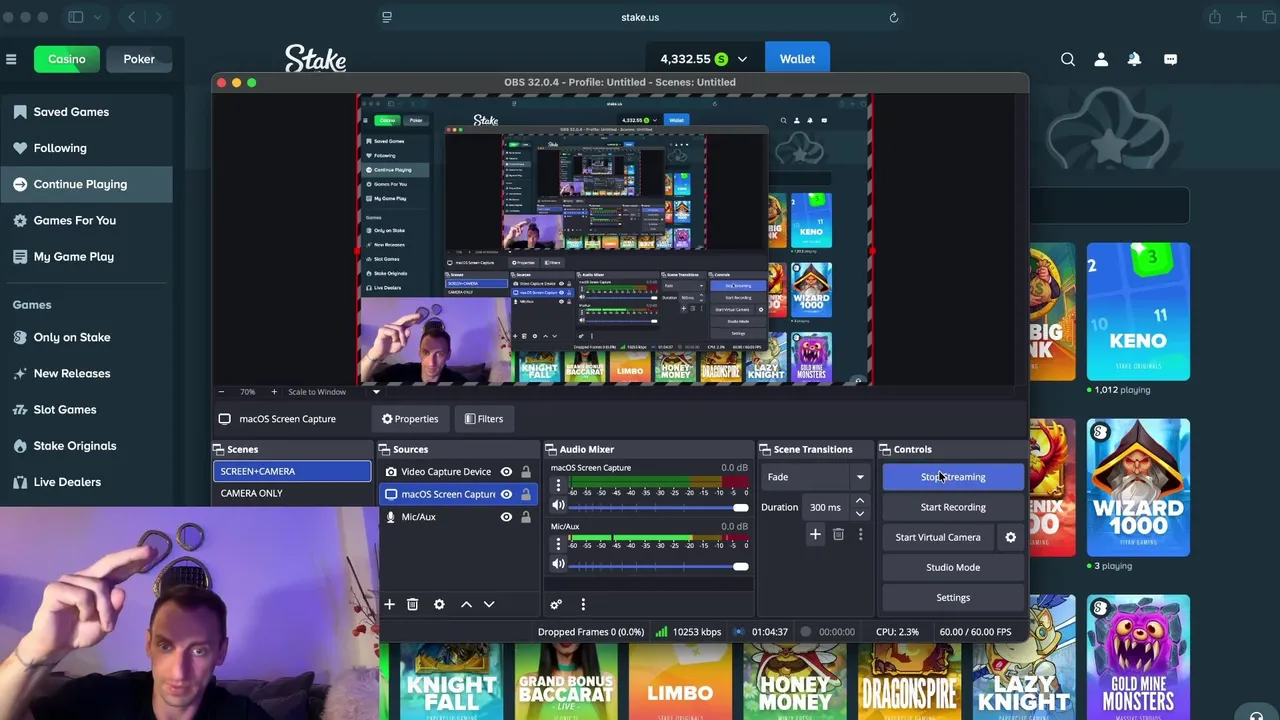Image resolution: width=1280 pixels, height=720 pixels.
Task: Open the Keno game thumbnail
Action: pyautogui.click(x=1138, y=312)
